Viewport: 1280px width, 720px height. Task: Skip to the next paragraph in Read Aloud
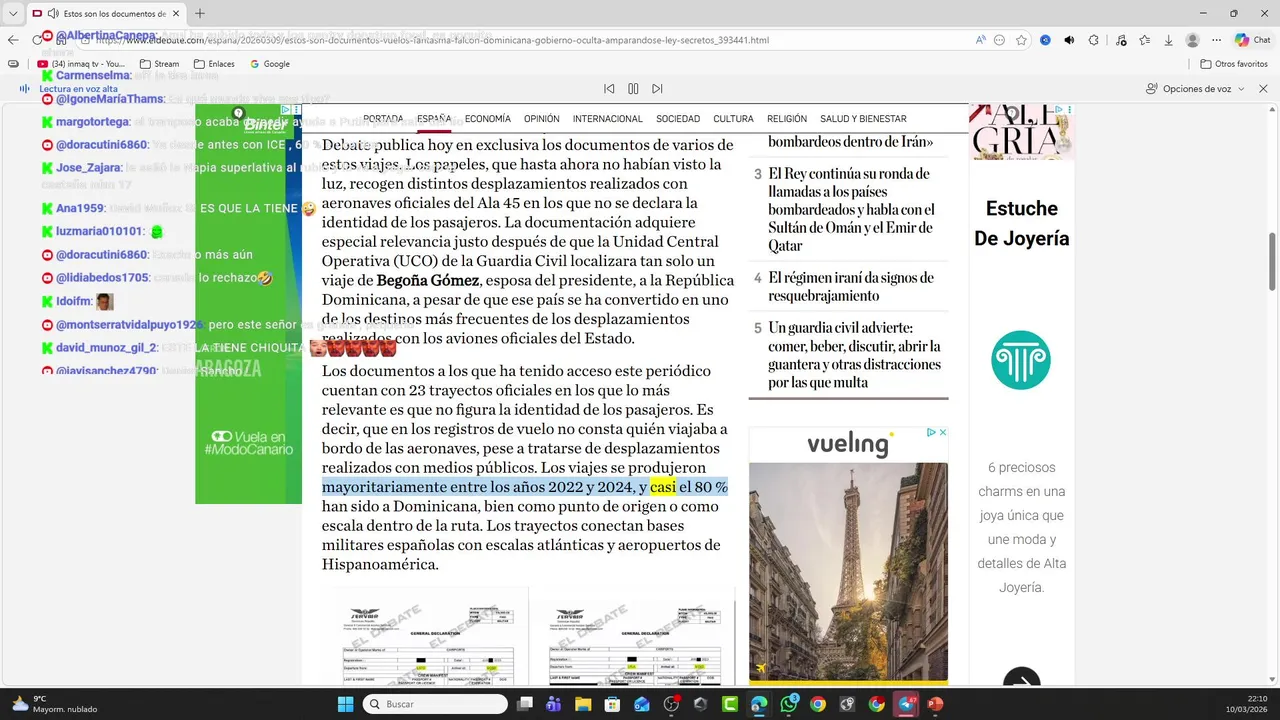657,89
